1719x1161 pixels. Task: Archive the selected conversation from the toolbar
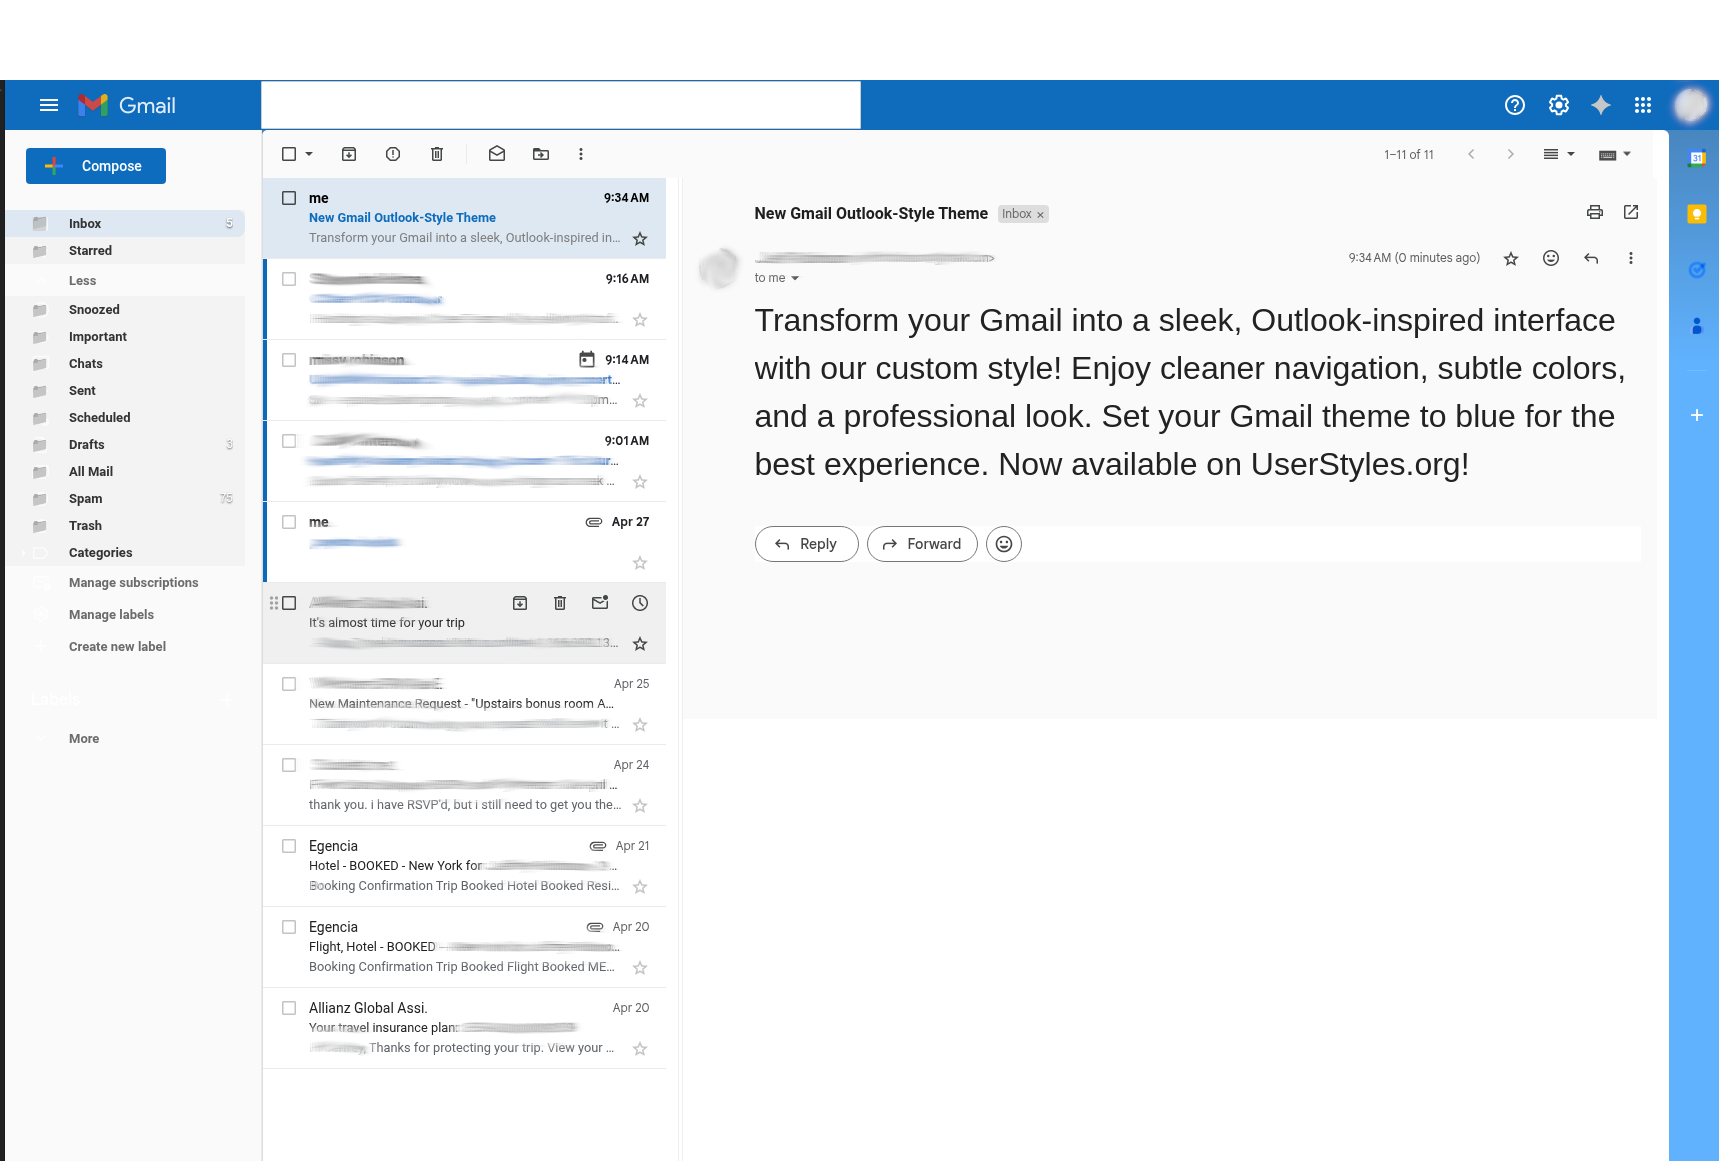(348, 153)
